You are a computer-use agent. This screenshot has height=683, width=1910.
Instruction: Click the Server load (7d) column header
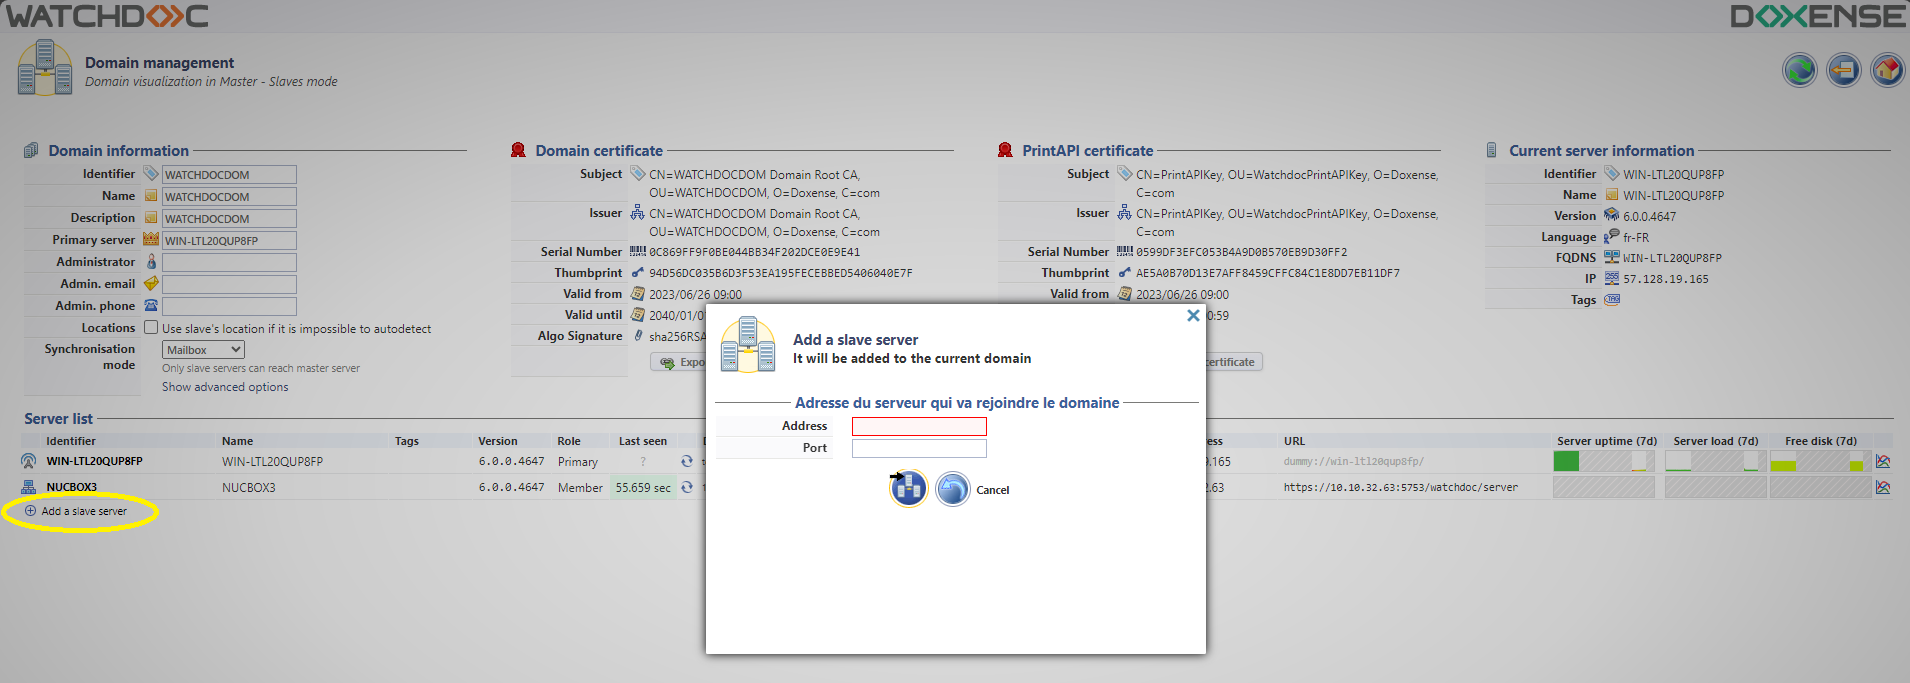click(x=1716, y=441)
